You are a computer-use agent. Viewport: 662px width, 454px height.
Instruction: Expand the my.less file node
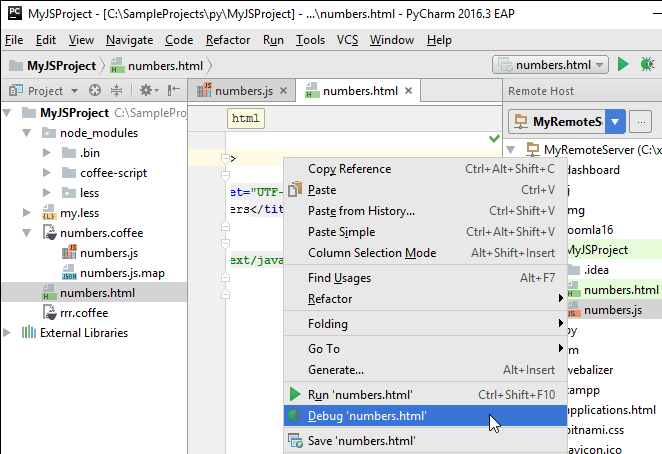27,213
